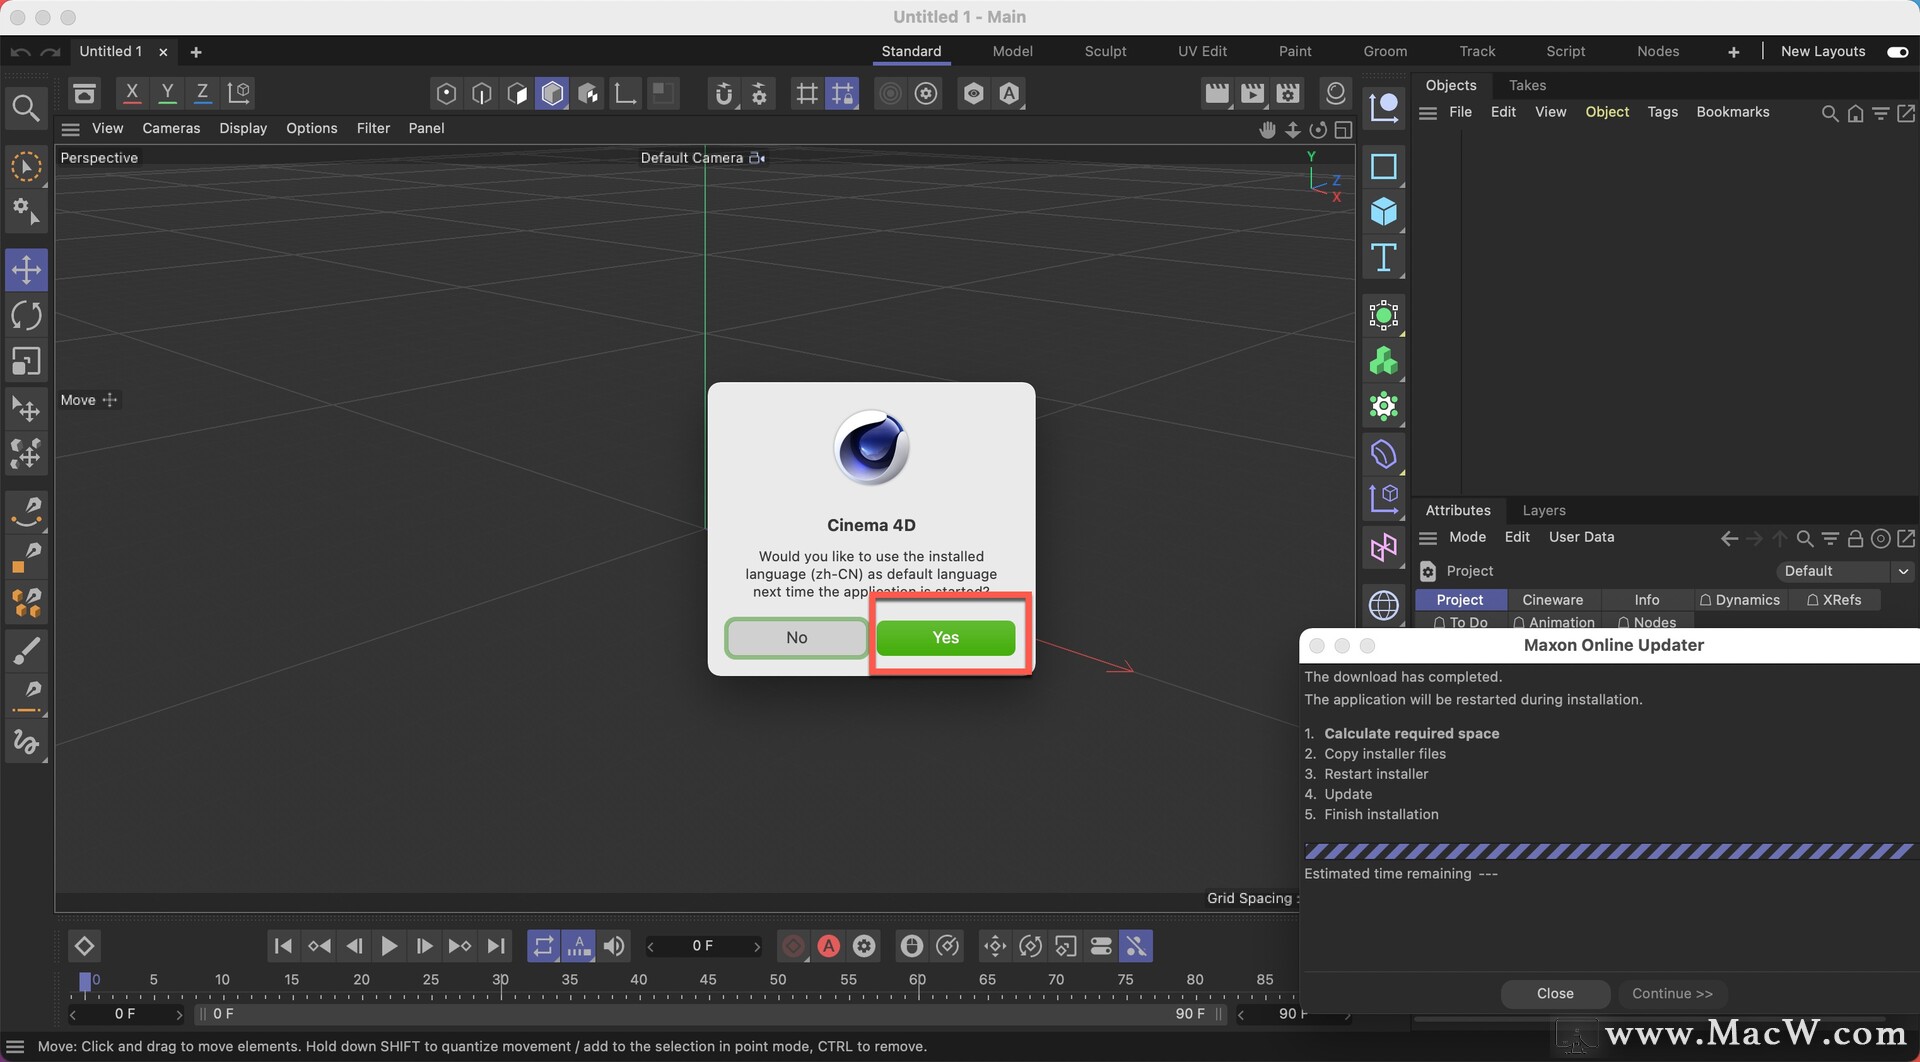1920x1062 pixels.
Task: Select the Cineware project tab
Action: coord(1552,600)
